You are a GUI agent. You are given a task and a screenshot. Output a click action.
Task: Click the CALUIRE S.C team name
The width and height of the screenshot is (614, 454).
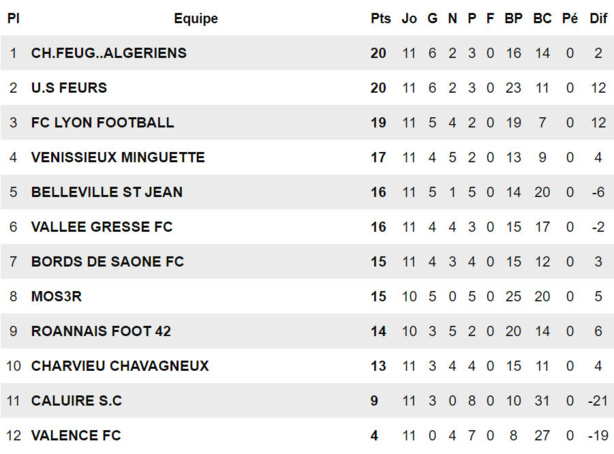pos(76,401)
